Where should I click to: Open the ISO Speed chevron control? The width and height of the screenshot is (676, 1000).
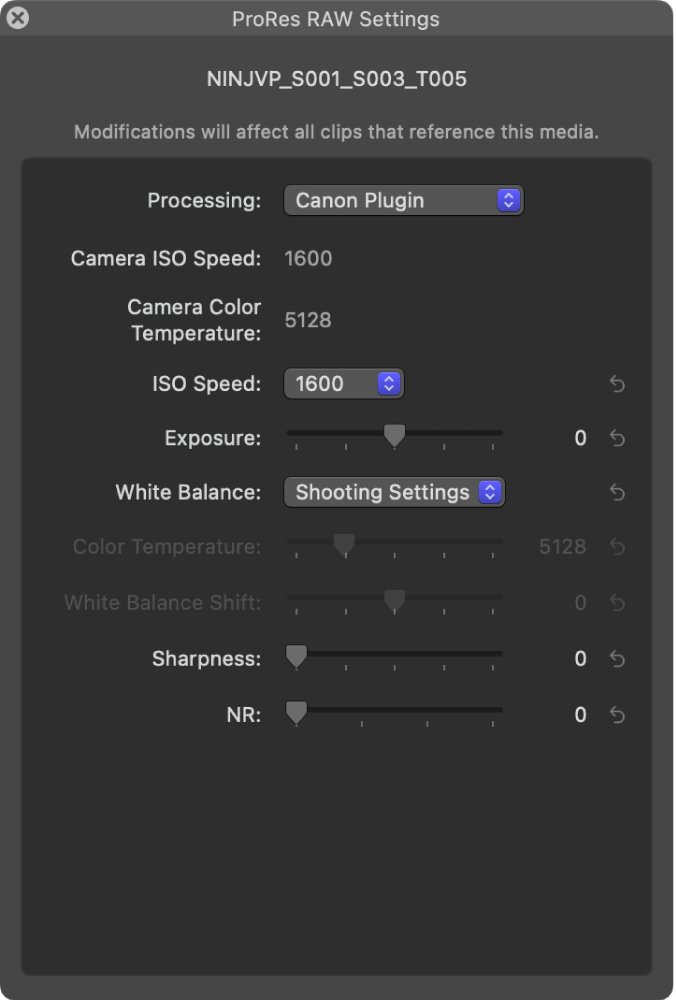(390, 384)
